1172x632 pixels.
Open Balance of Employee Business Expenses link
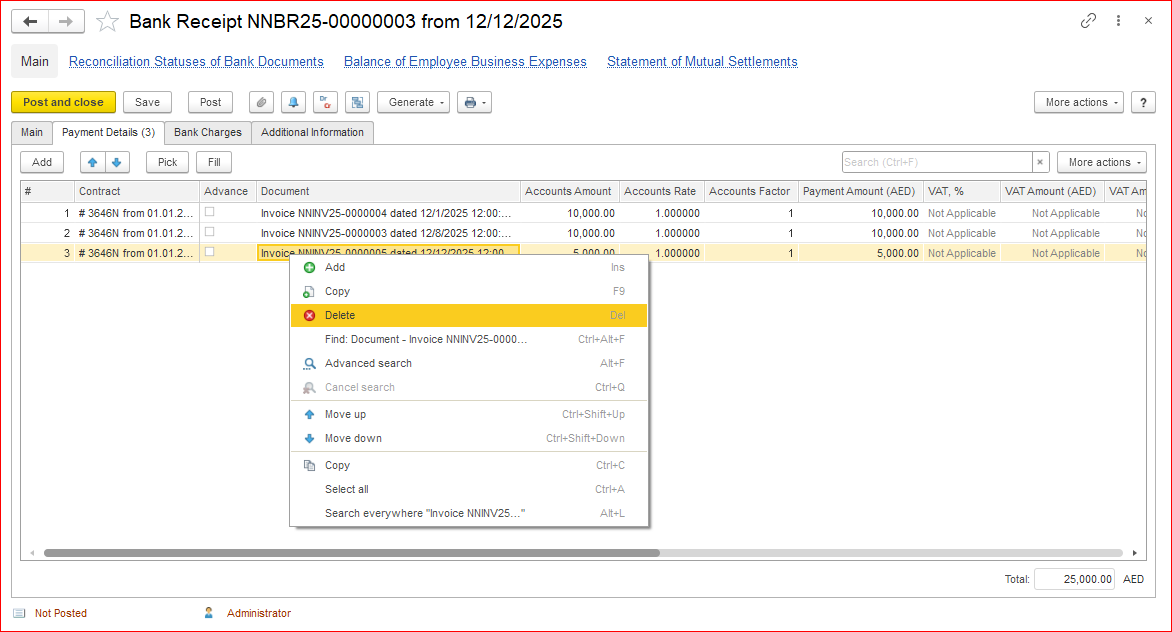click(465, 61)
